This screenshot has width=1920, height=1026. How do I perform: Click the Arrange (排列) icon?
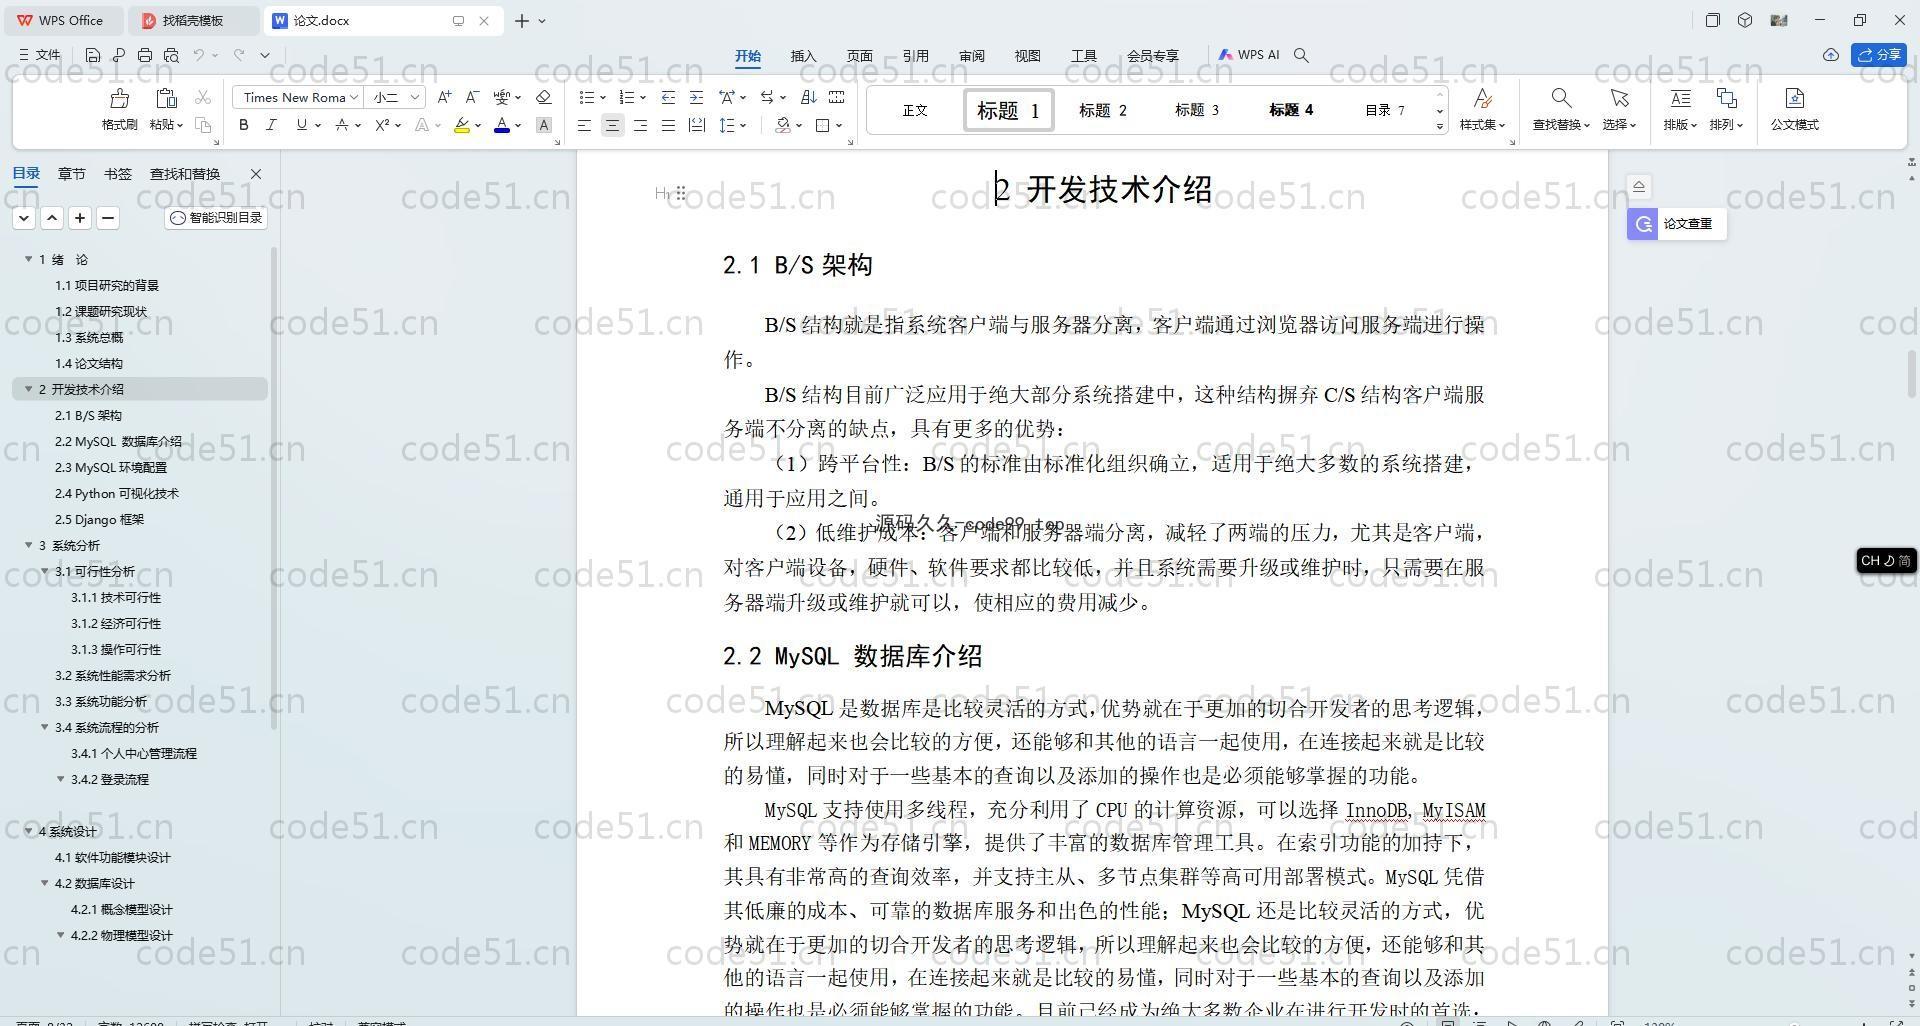click(x=1726, y=99)
